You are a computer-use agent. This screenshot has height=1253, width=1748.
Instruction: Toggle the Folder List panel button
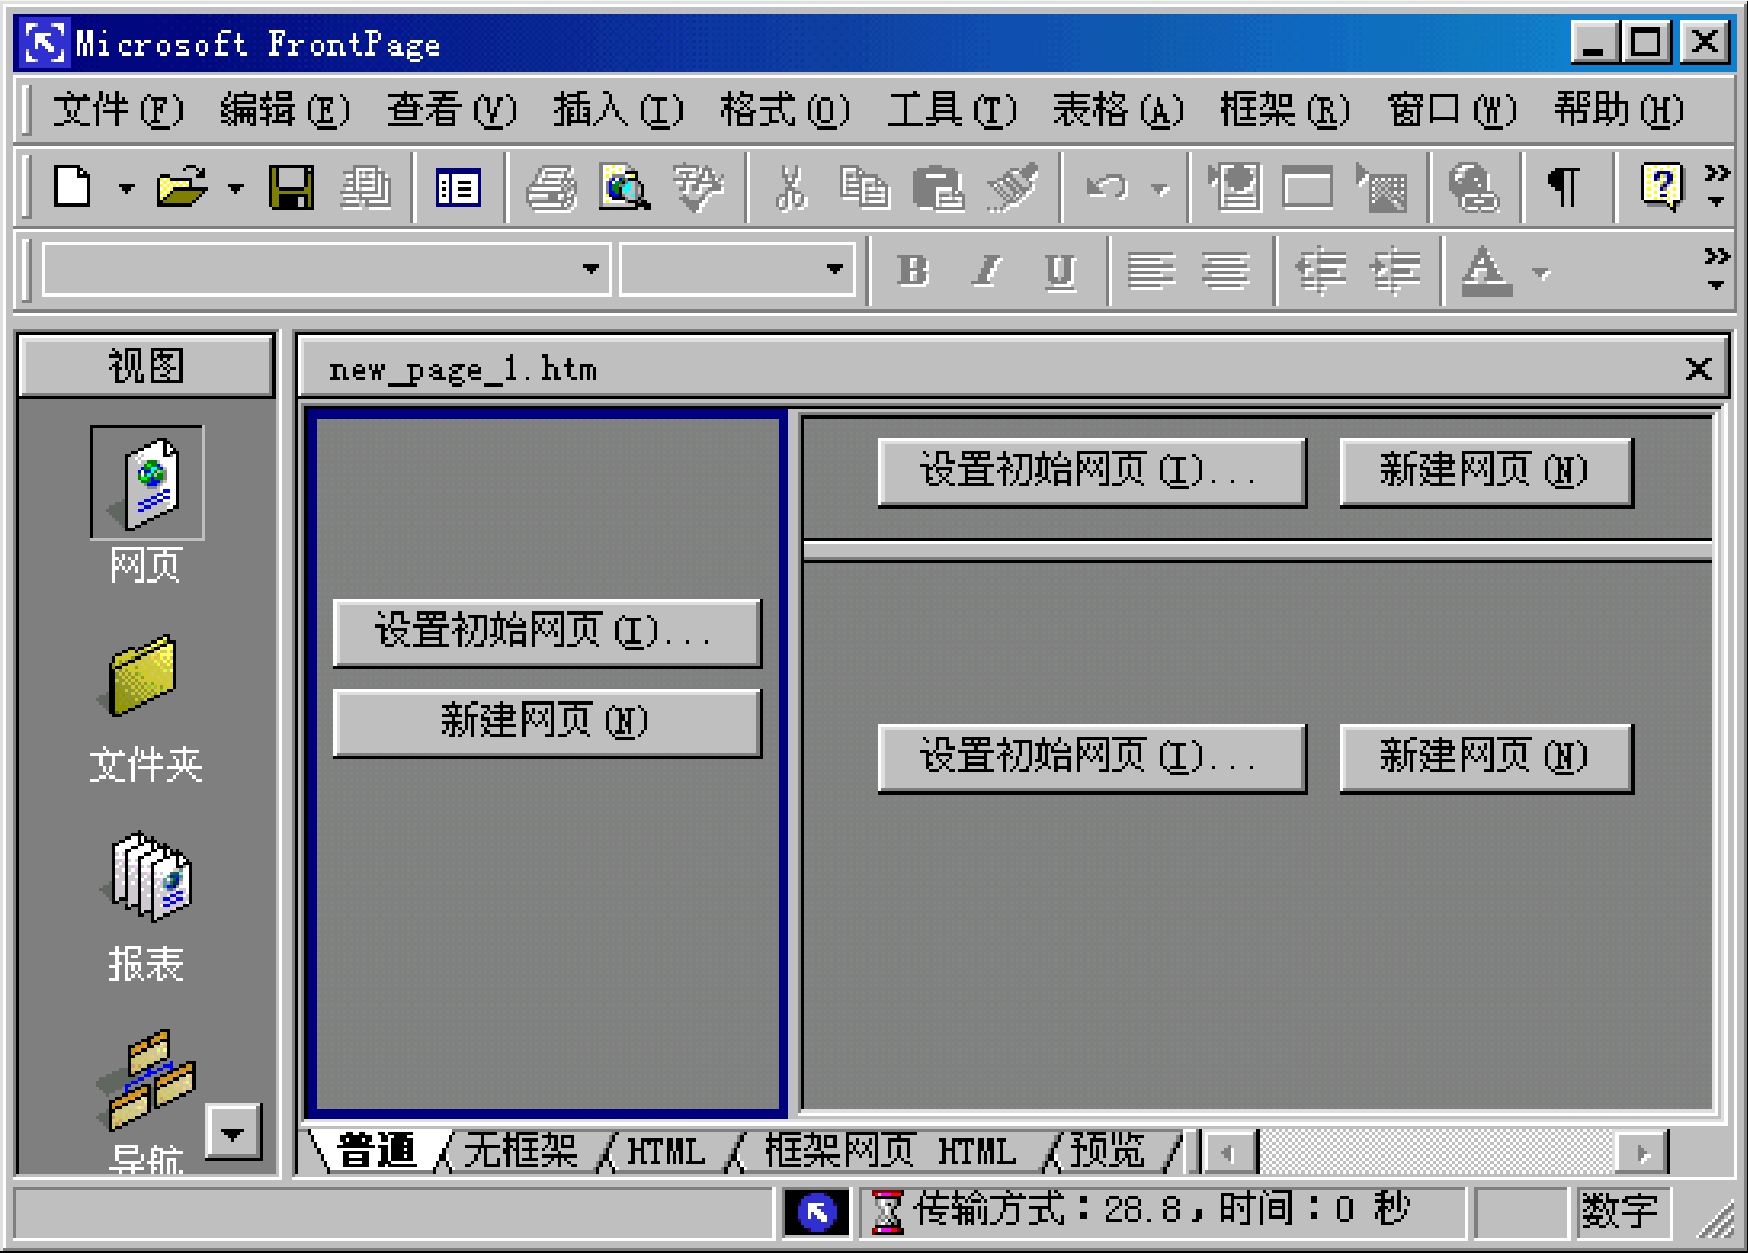point(458,187)
